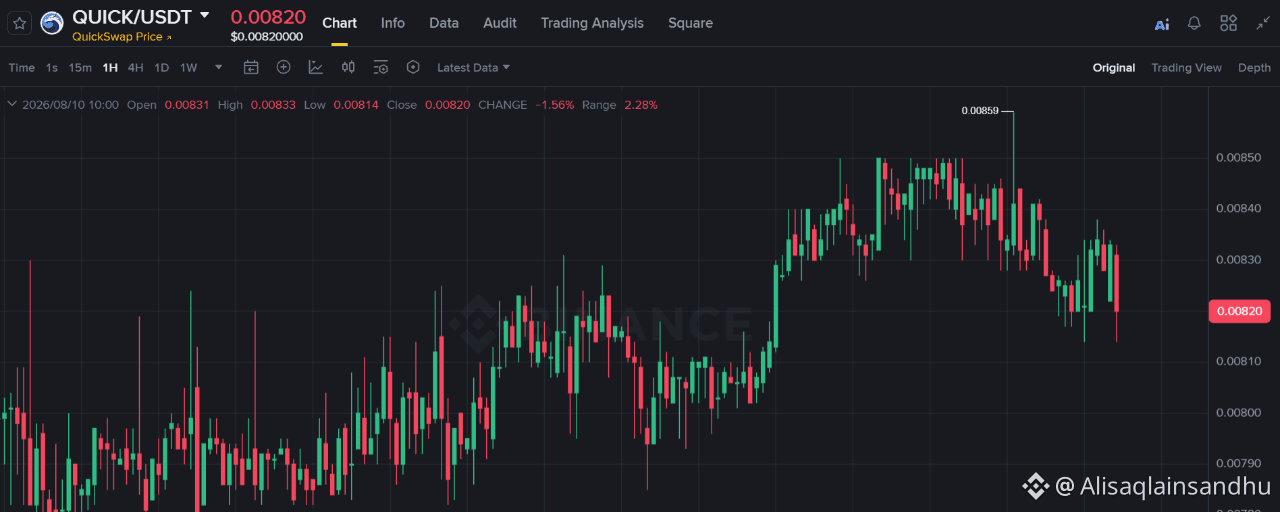Viewport: 1280px width, 512px height.
Task: Switch to the Chart tab
Action: click(x=339, y=23)
